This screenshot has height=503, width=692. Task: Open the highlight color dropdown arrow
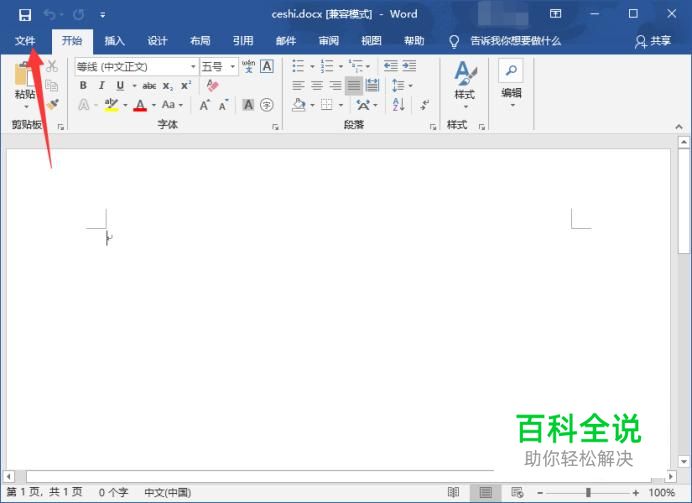click(x=125, y=105)
